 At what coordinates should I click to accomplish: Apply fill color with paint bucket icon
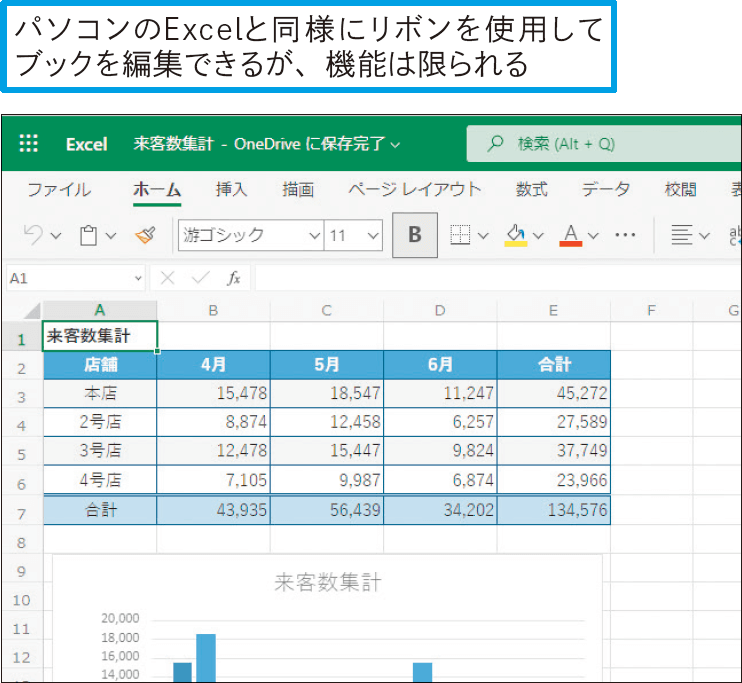[516, 235]
